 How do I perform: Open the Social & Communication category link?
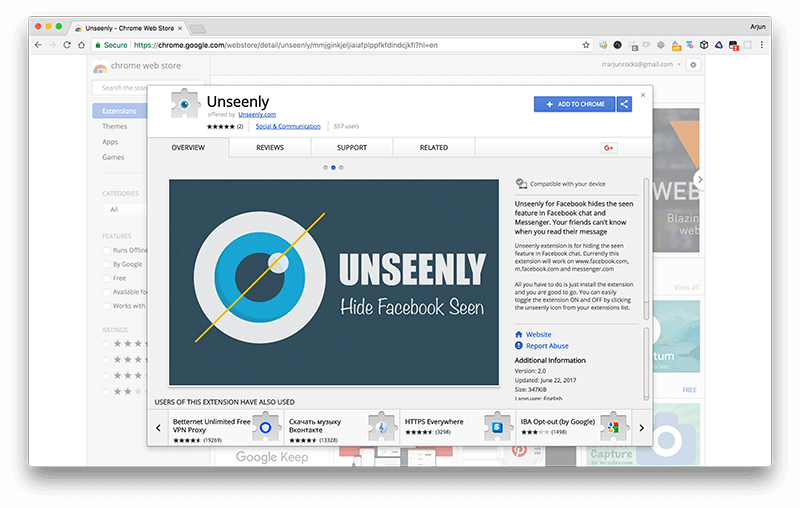288,127
